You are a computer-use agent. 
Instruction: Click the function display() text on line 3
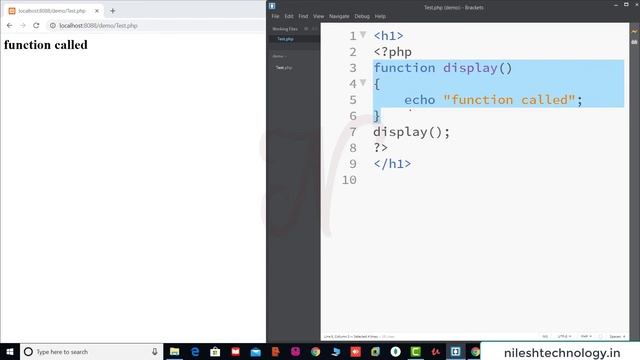(443, 68)
